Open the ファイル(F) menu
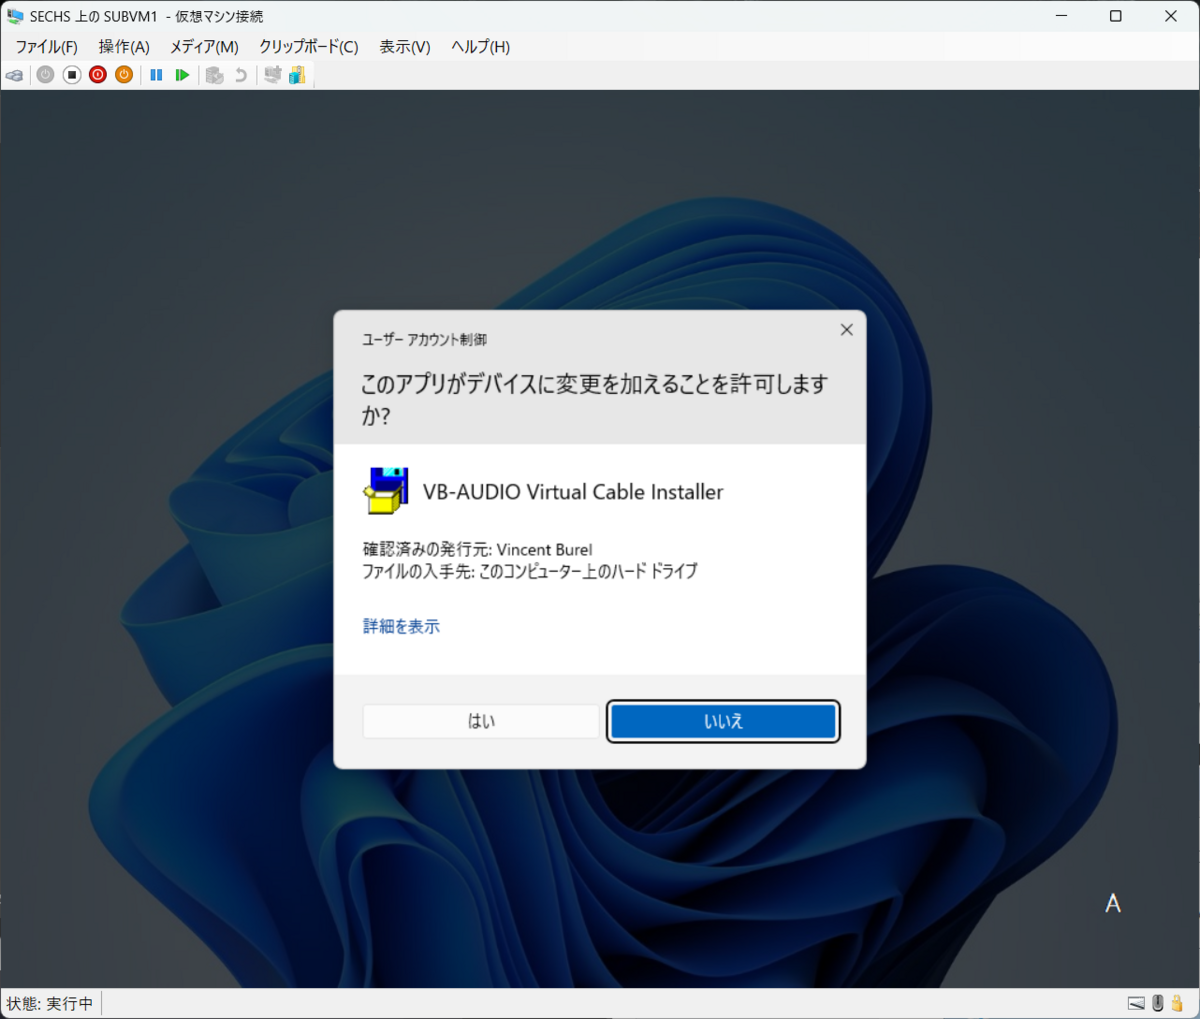 pos(46,47)
